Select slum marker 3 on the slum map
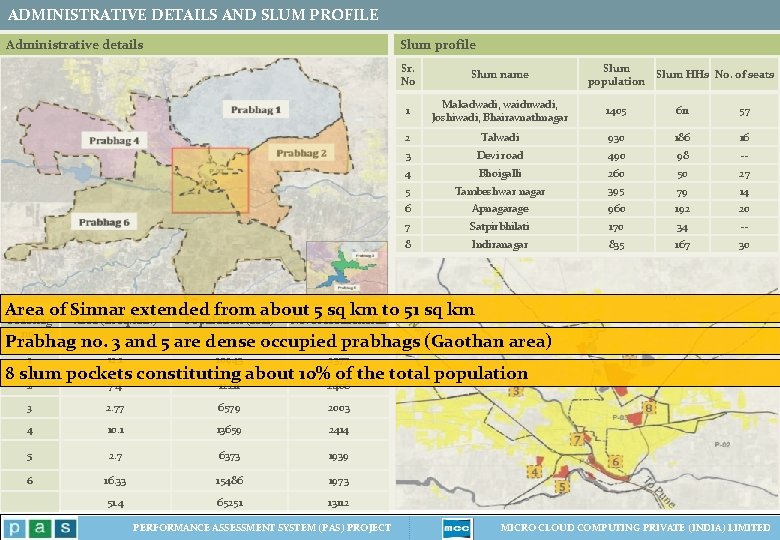The width and height of the screenshot is (780, 540). click(516, 391)
